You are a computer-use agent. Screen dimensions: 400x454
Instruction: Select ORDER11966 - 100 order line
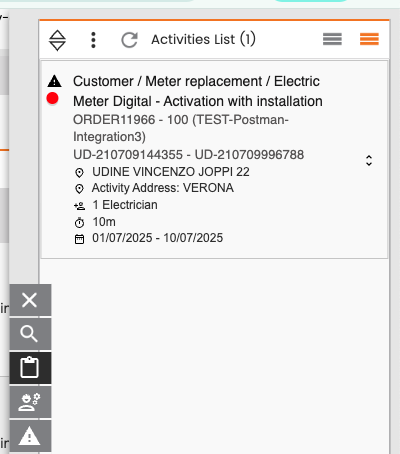(x=181, y=128)
